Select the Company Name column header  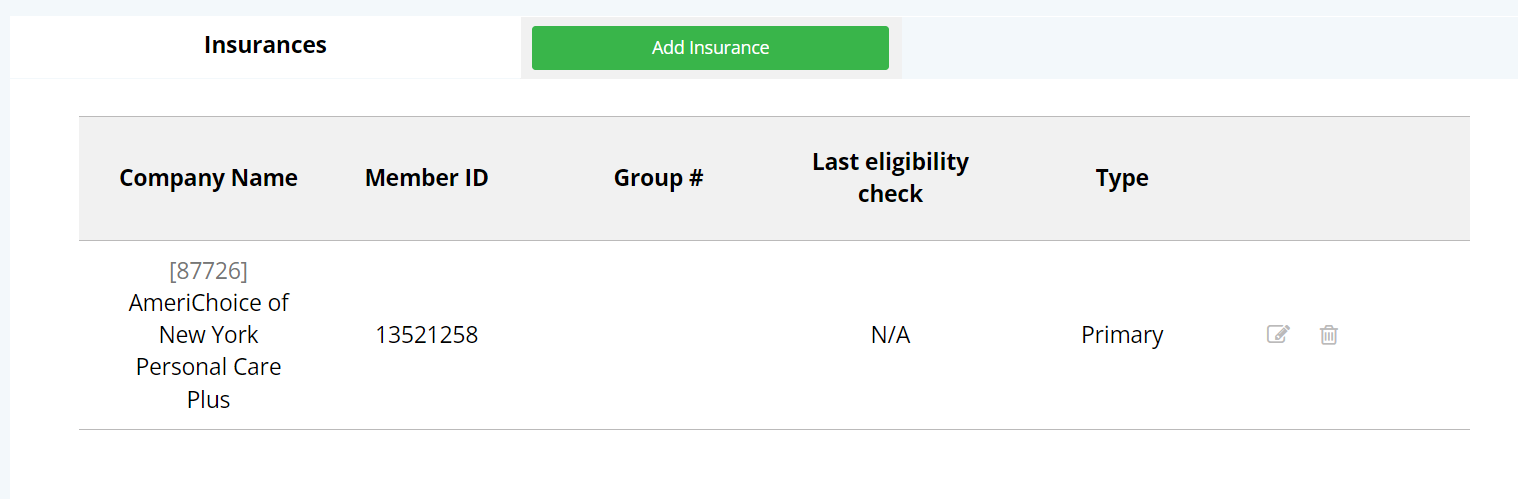coord(208,178)
